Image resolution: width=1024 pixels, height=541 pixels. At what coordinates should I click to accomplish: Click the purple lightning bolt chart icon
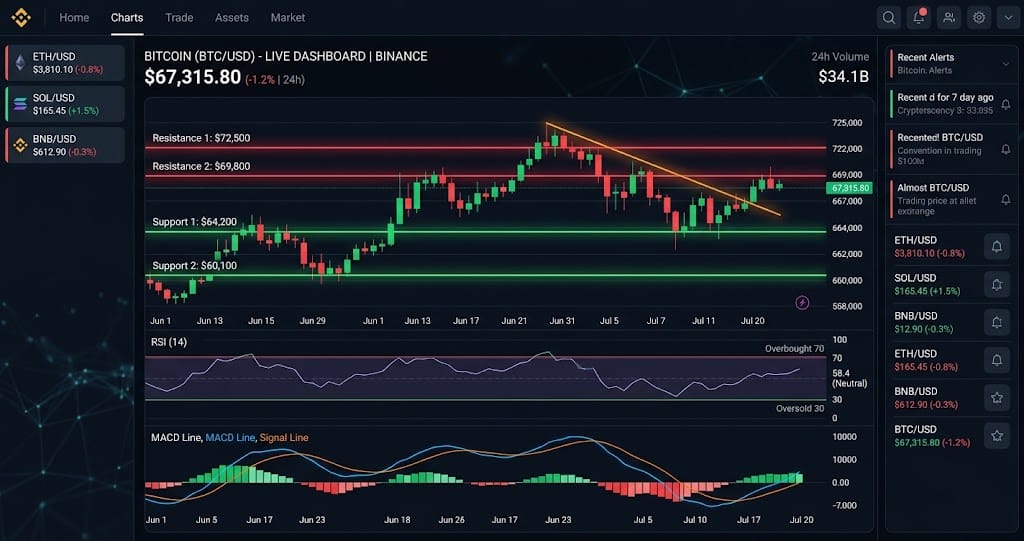(803, 303)
